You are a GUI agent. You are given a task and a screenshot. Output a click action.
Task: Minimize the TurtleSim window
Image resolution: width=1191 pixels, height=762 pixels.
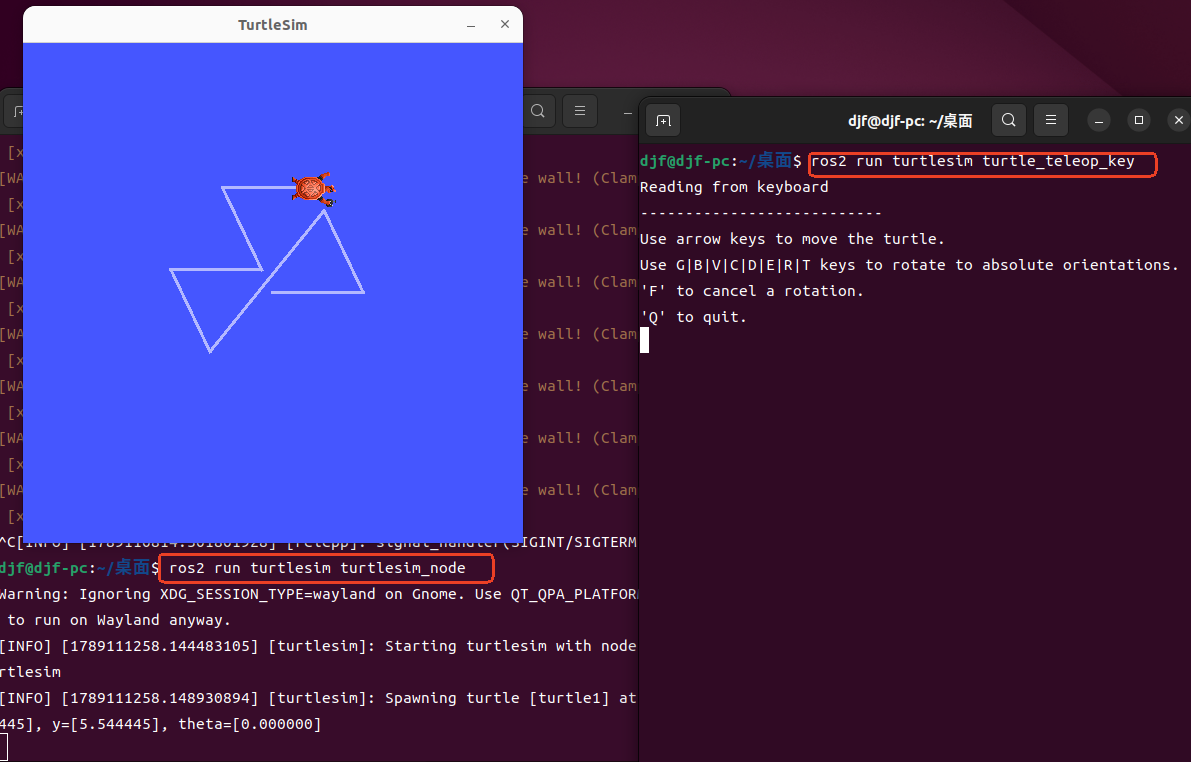click(471, 25)
